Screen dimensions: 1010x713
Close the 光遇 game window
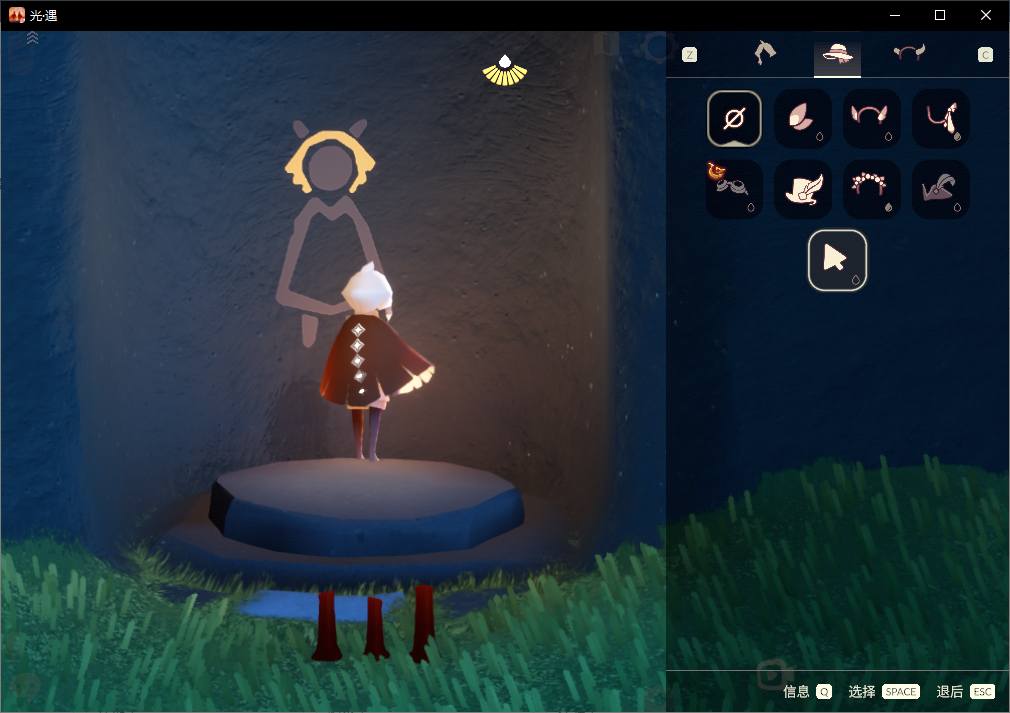point(986,15)
